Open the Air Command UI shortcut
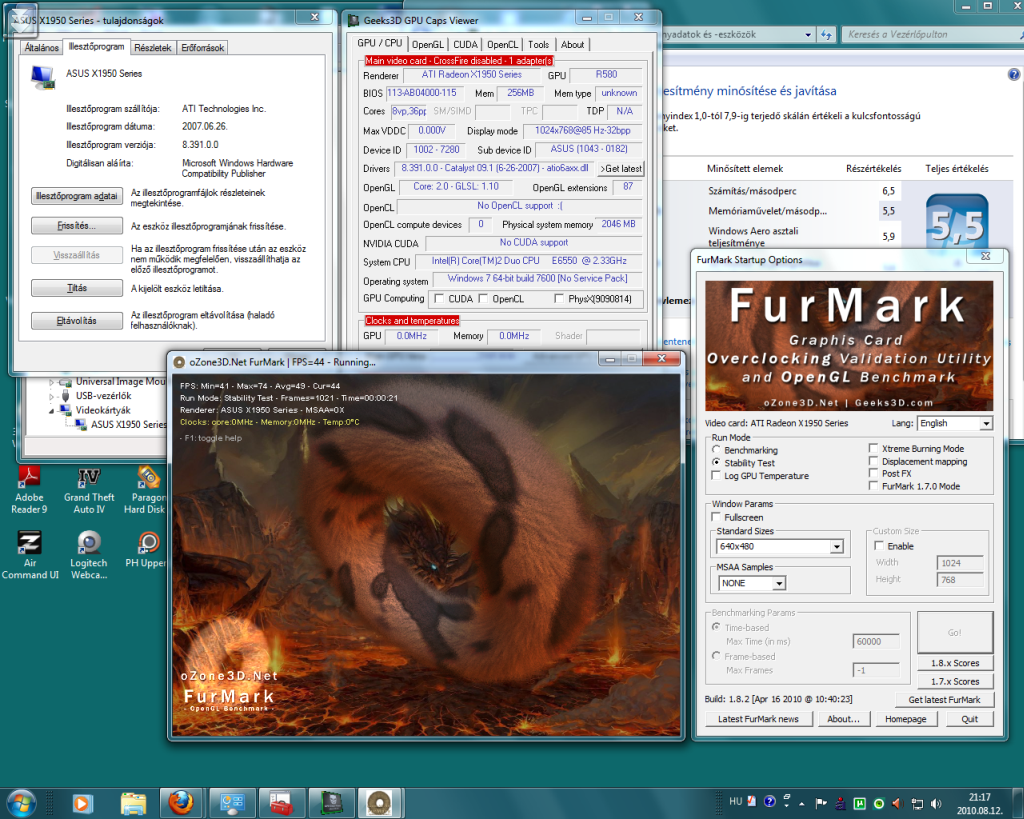This screenshot has width=1024, height=819. tap(29, 555)
